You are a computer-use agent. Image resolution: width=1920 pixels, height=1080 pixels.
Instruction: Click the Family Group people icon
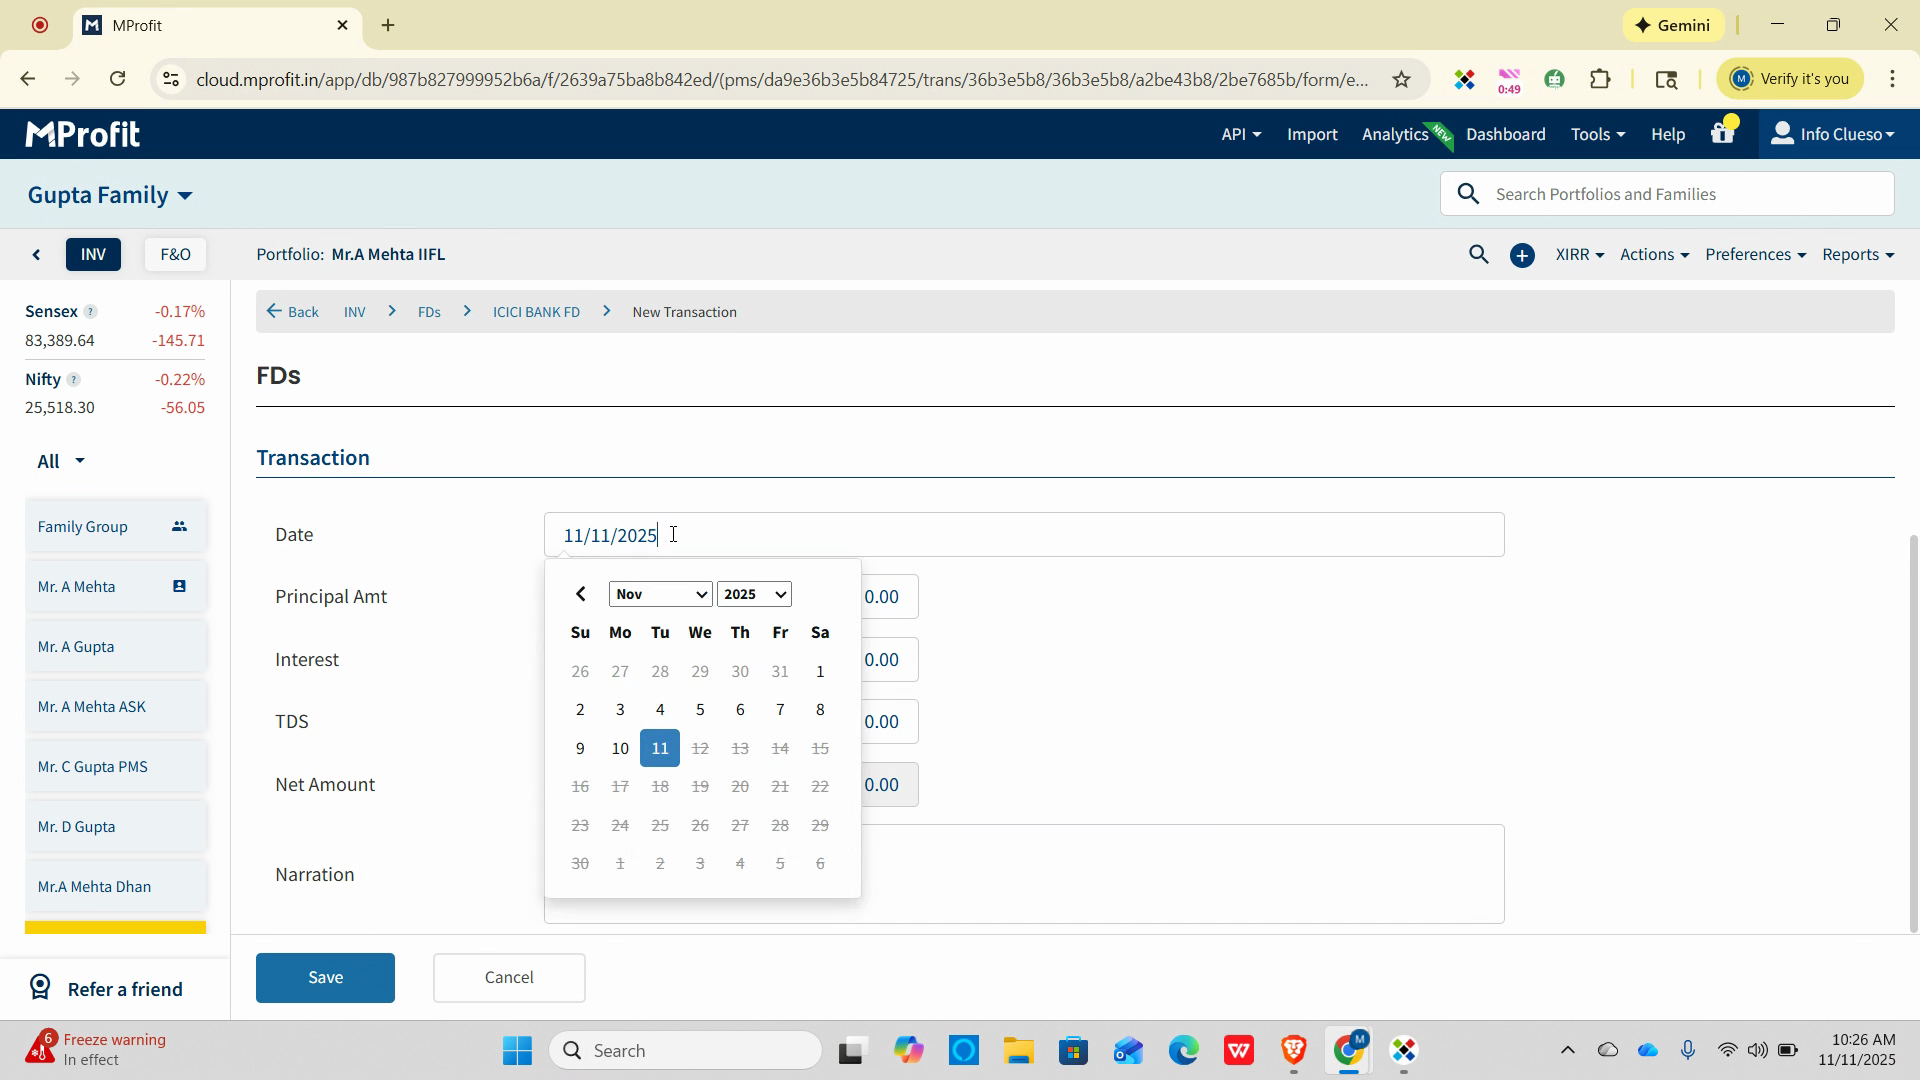click(179, 526)
